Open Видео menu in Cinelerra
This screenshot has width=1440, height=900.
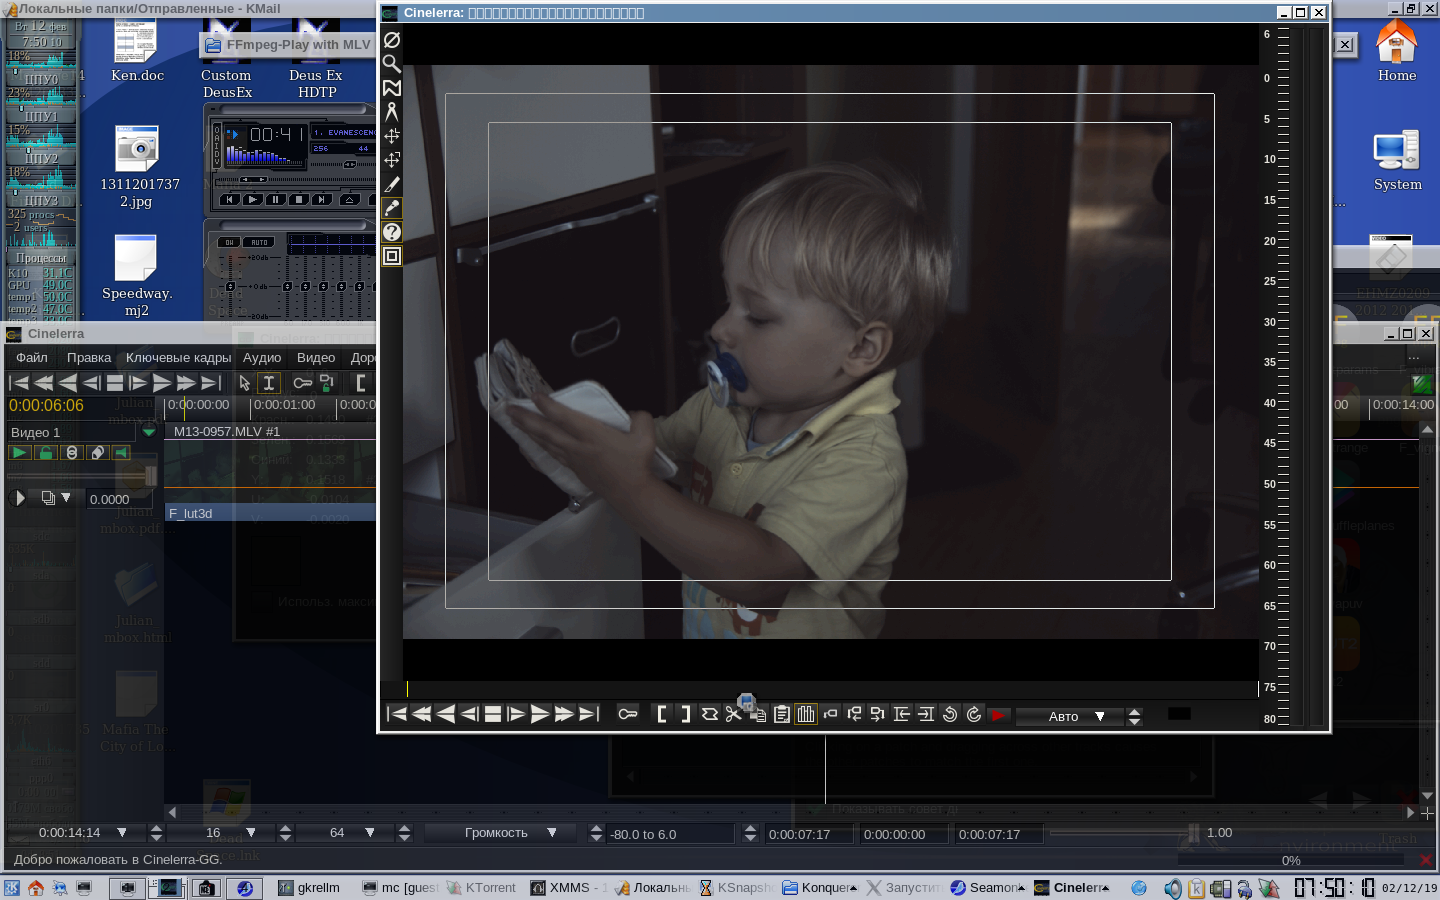(316, 358)
